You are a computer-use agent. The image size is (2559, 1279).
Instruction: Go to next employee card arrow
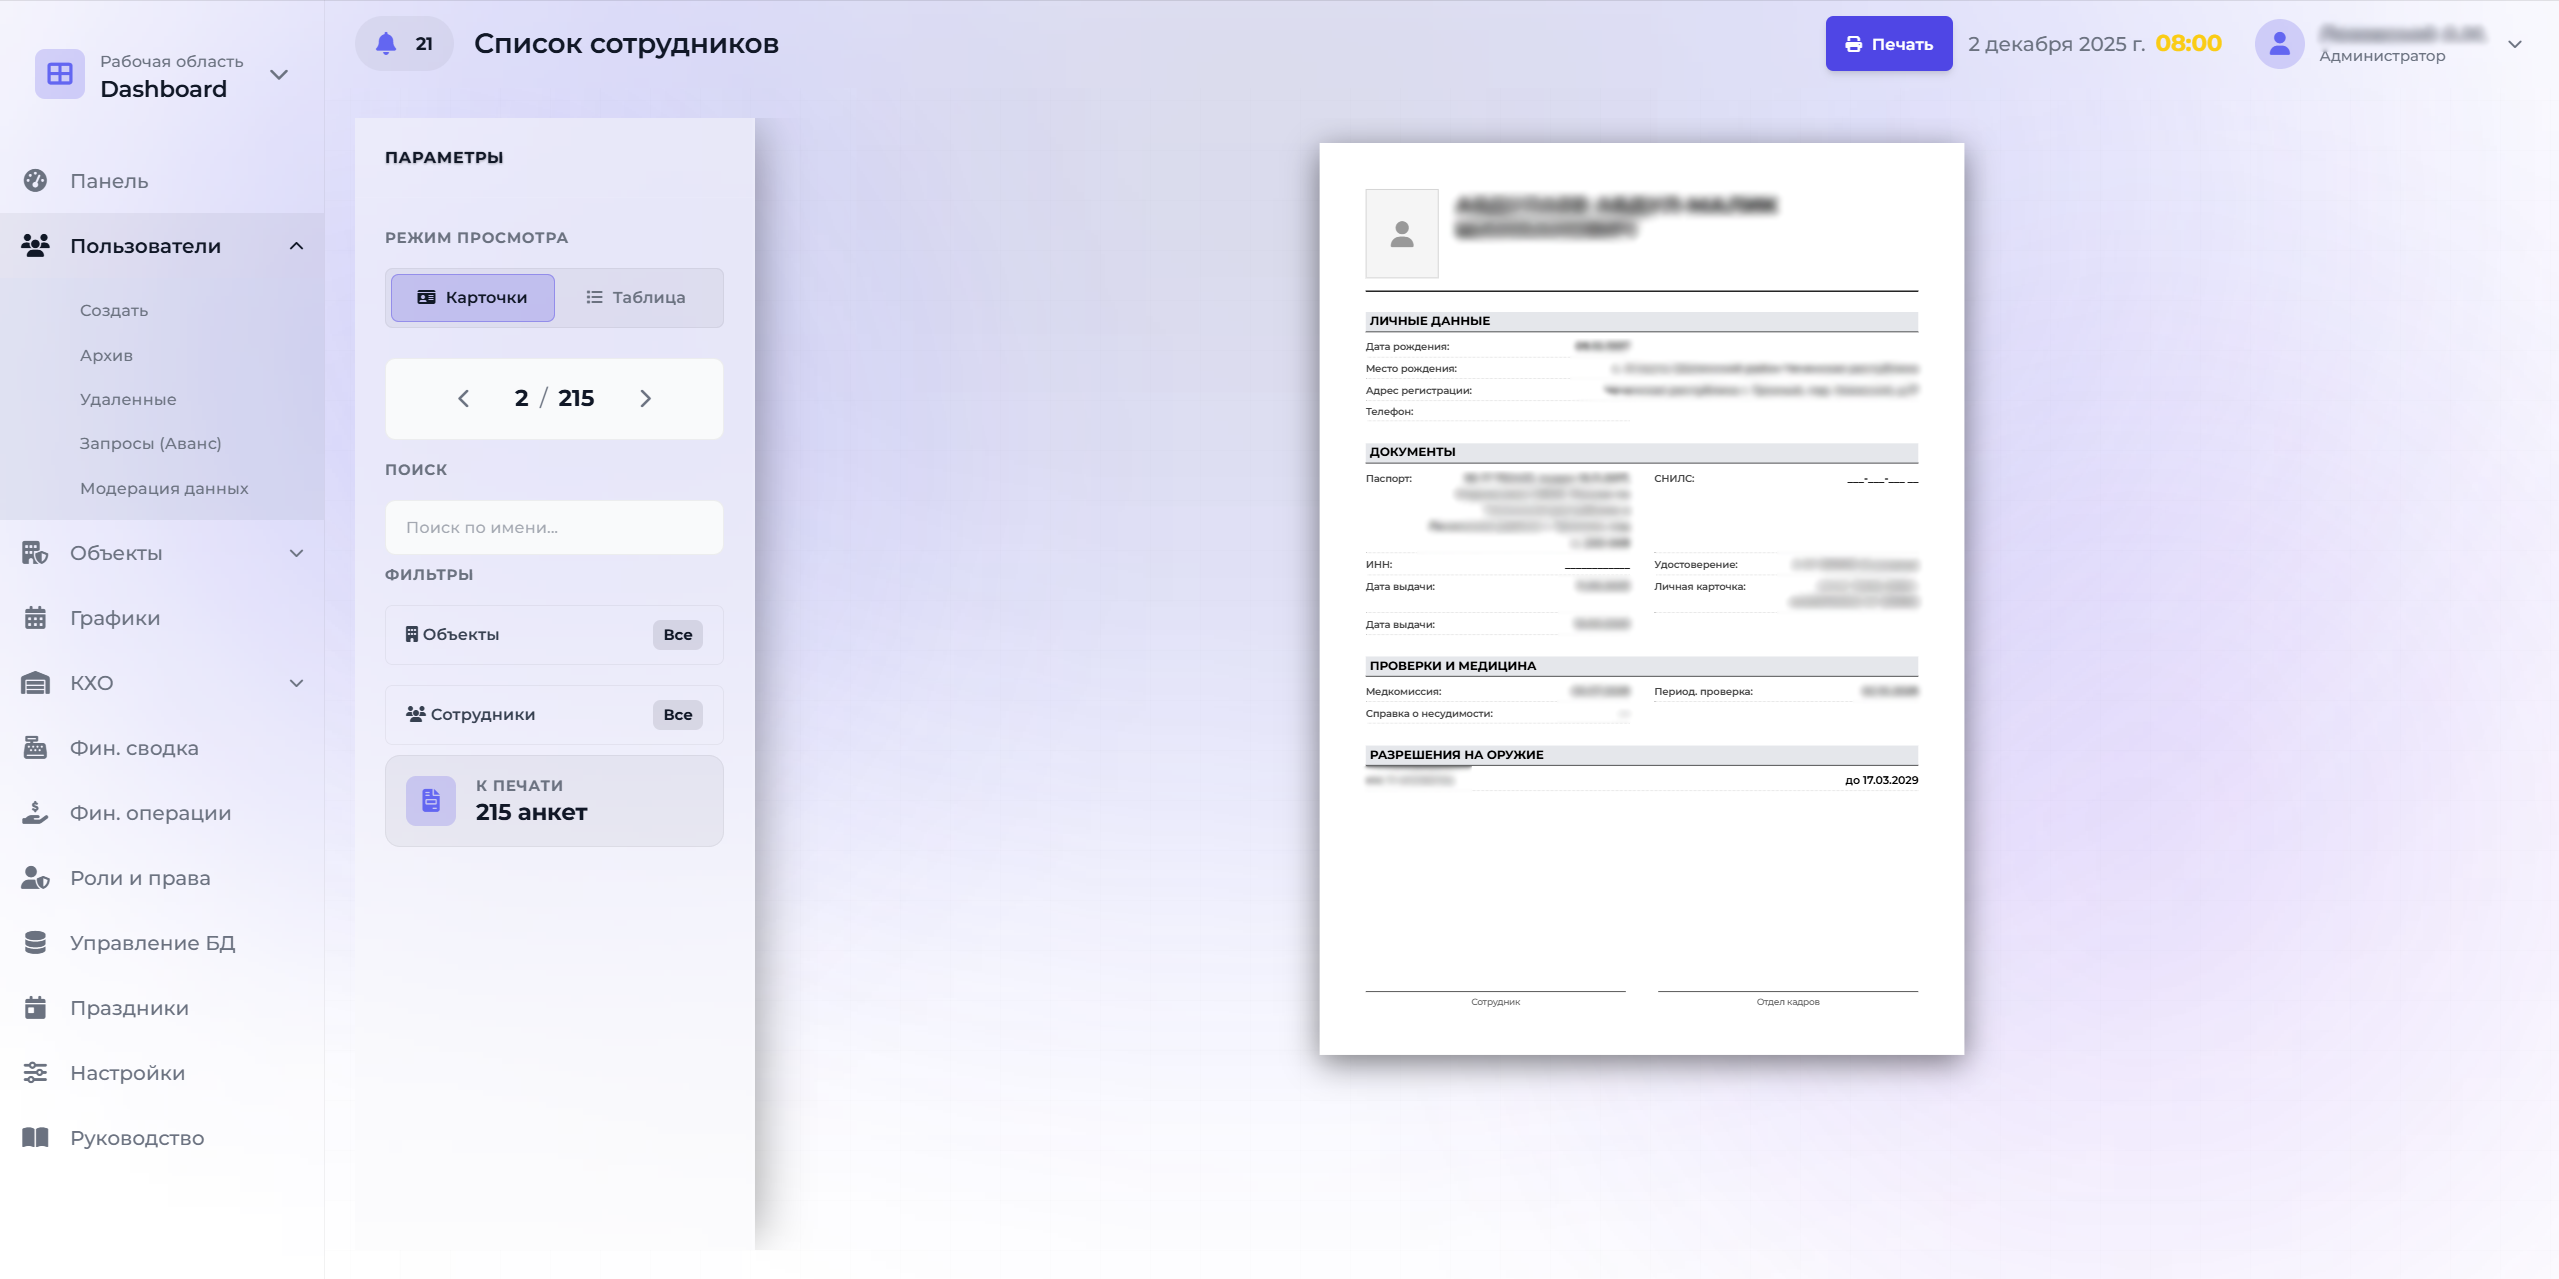[x=645, y=399]
